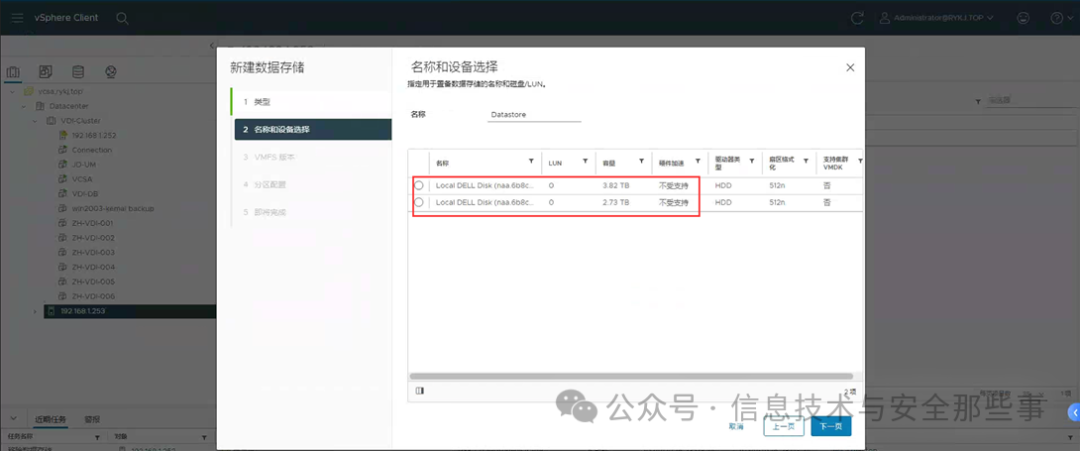The height and width of the screenshot is (451, 1080).
Task: Open the help question mark menu
Action: [x=1059, y=18]
